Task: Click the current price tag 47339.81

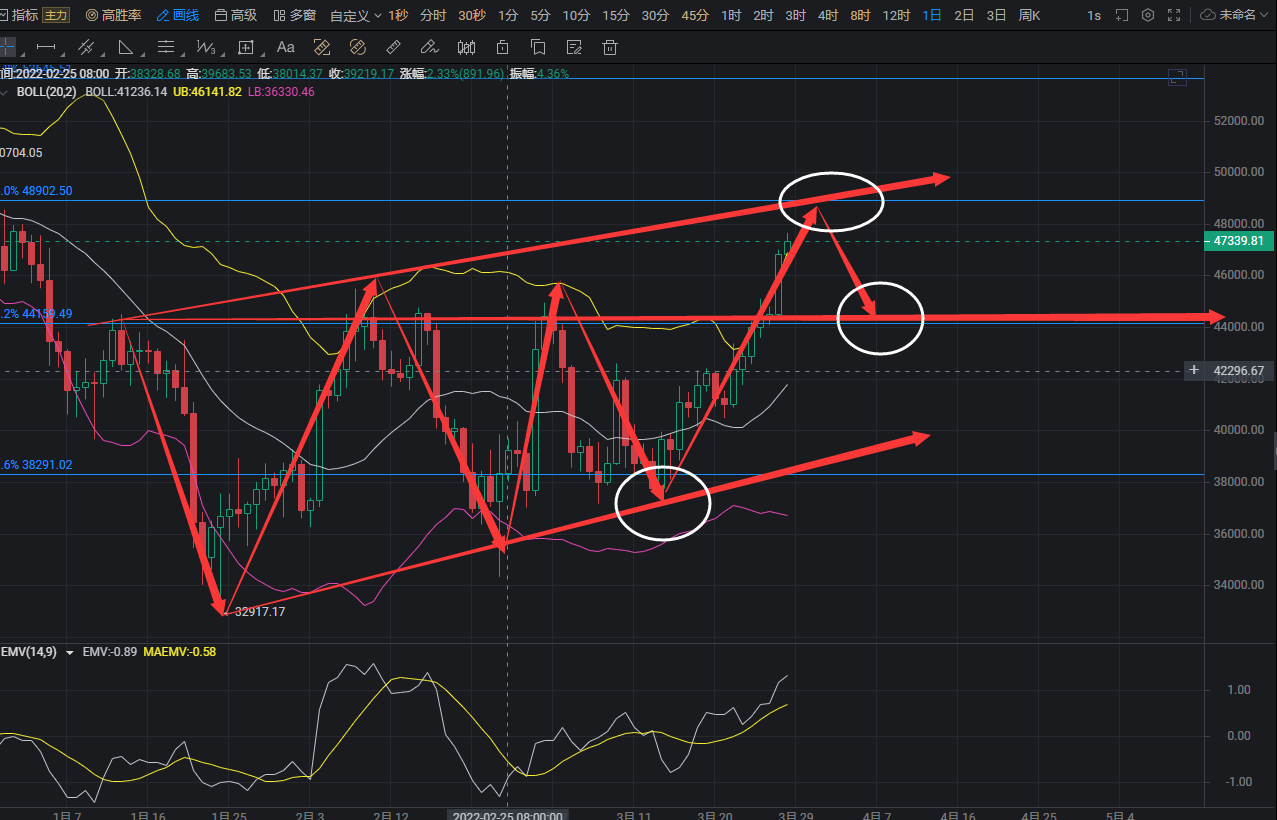Action: click(x=1238, y=241)
